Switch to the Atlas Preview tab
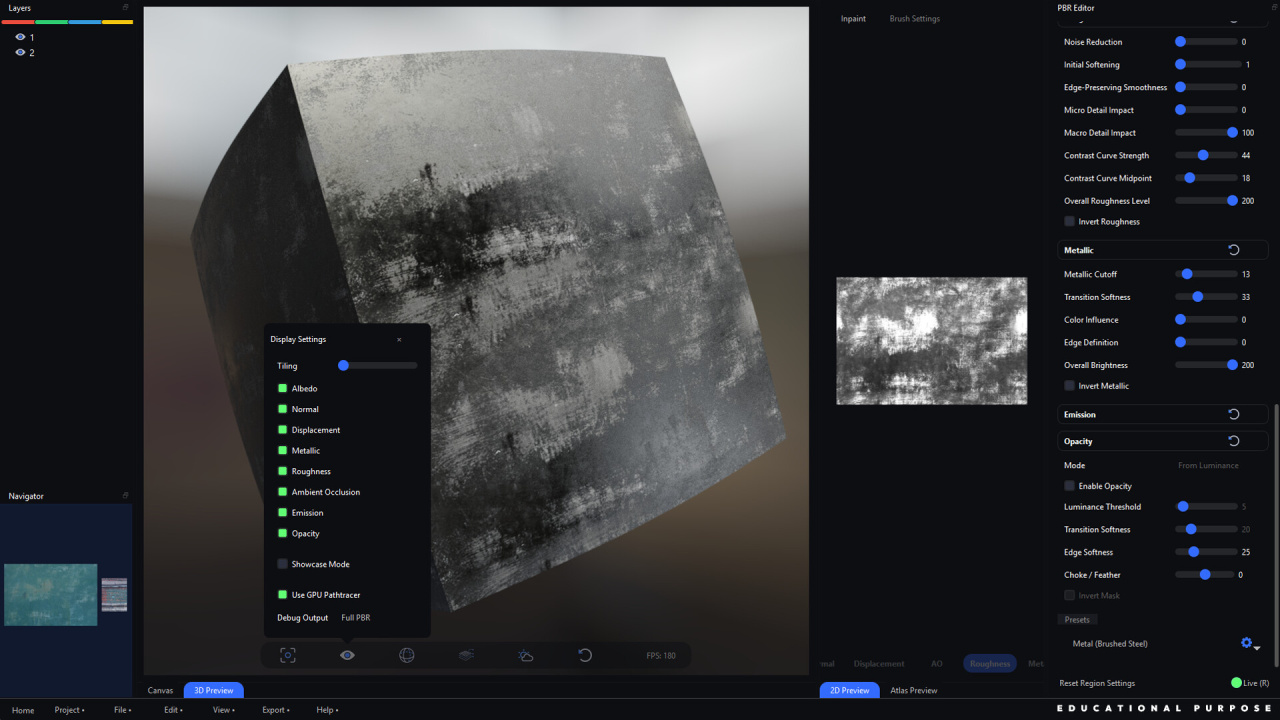1280x720 pixels. point(913,690)
